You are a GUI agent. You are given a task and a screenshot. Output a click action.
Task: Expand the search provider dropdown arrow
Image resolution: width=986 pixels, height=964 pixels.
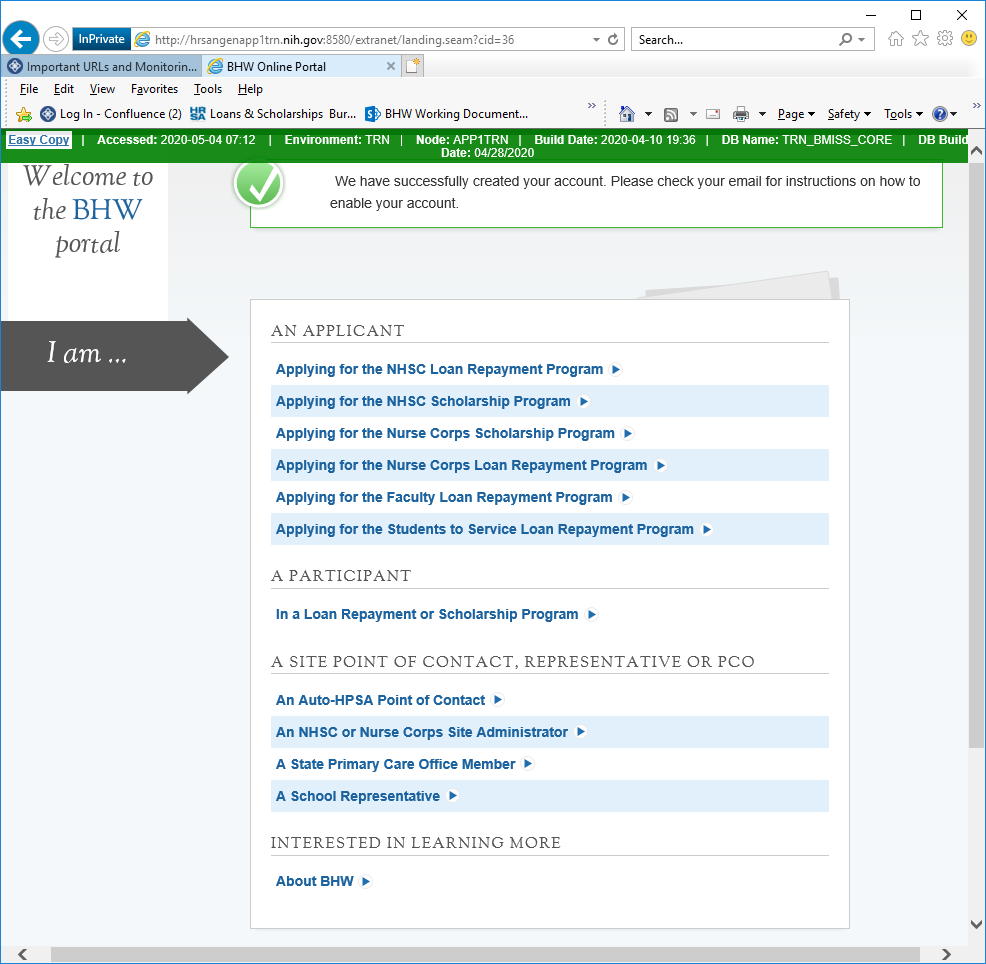click(862, 40)
